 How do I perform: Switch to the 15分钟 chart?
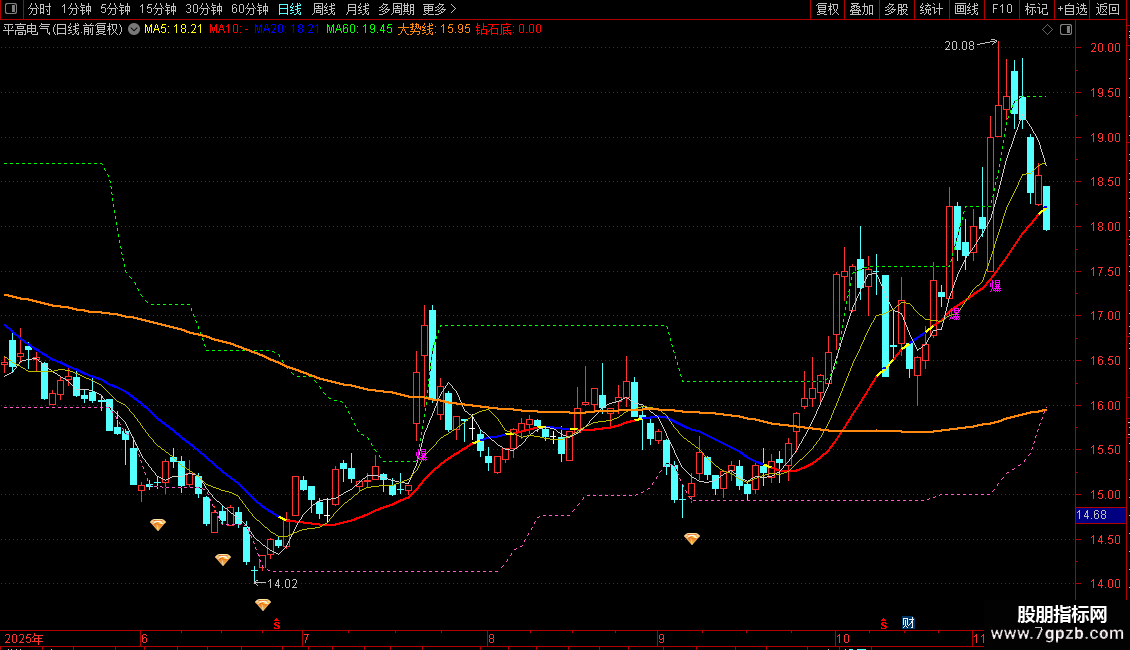click(x=158, y=9)
